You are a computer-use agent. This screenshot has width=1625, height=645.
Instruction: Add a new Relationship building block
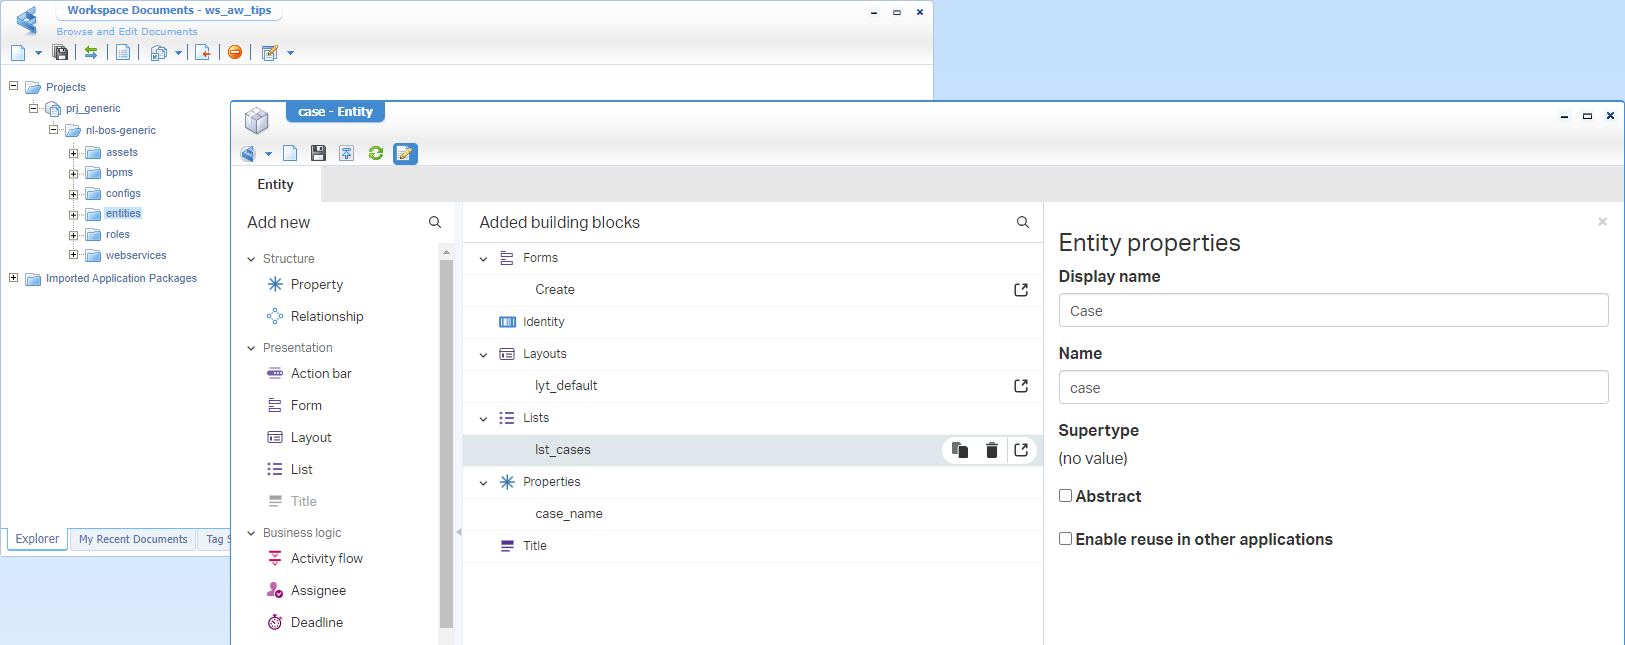point(326,317)
